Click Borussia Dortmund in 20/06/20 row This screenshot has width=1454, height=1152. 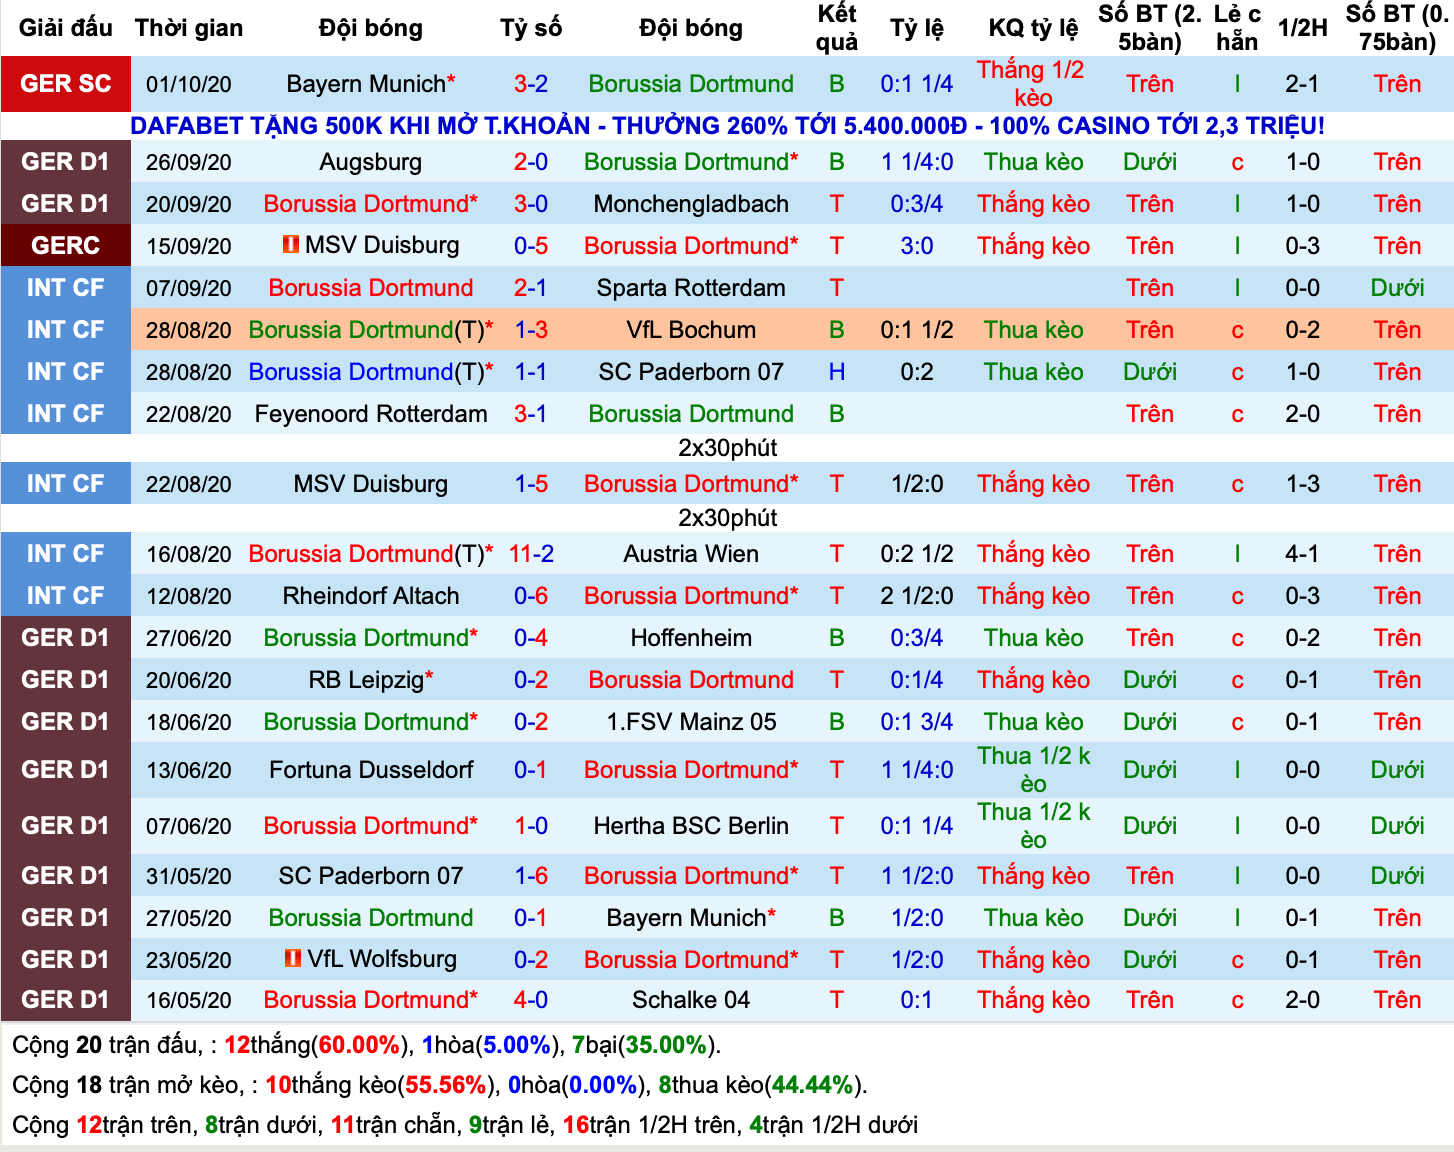pos(691,680)
